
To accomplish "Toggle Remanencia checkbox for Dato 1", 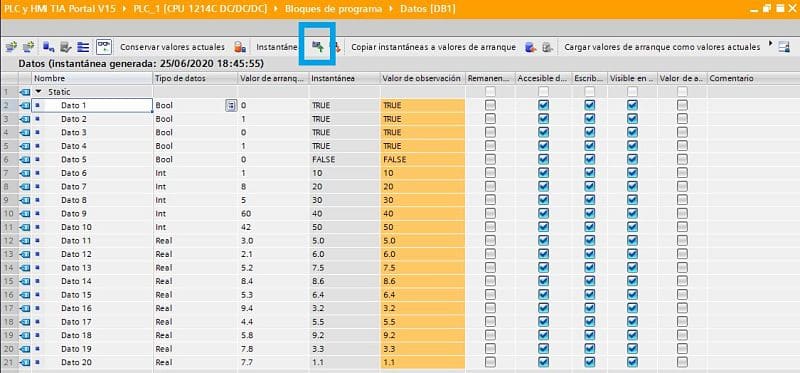I will [490, 105].
